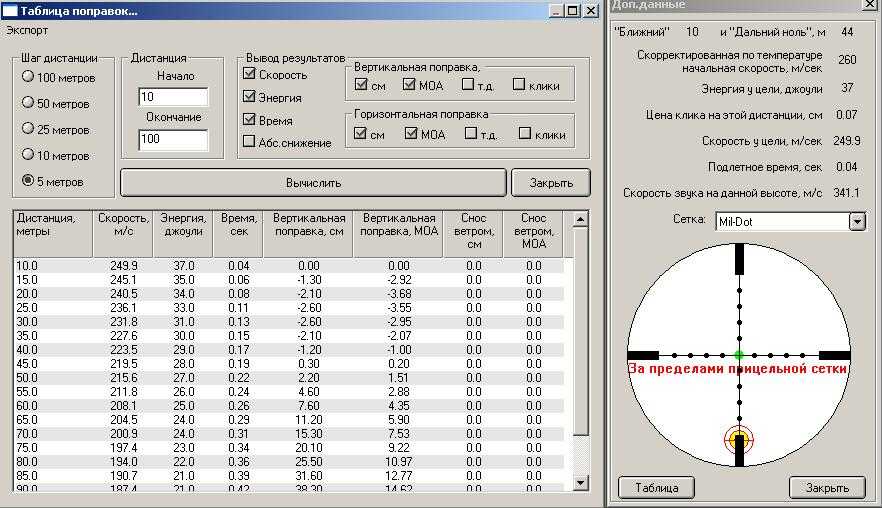Click the Снос ветром, MOA column header
The width and height of the screenshot is (882, 508).
(x=533, y=233)
